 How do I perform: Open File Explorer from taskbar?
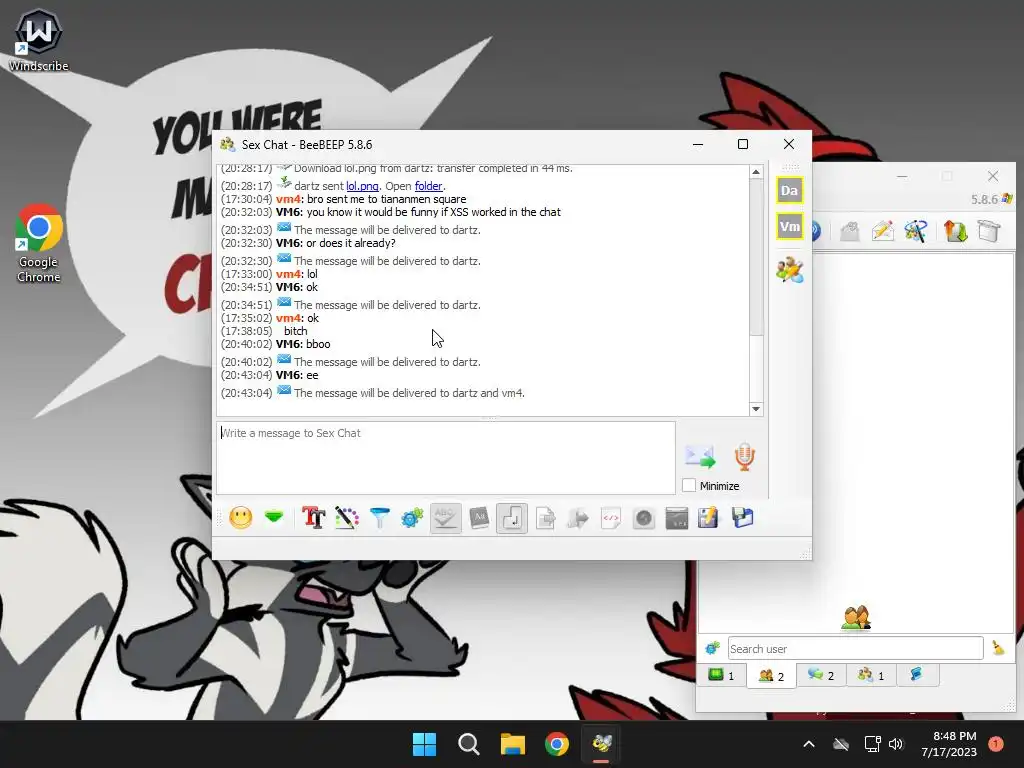pos(513,744)
